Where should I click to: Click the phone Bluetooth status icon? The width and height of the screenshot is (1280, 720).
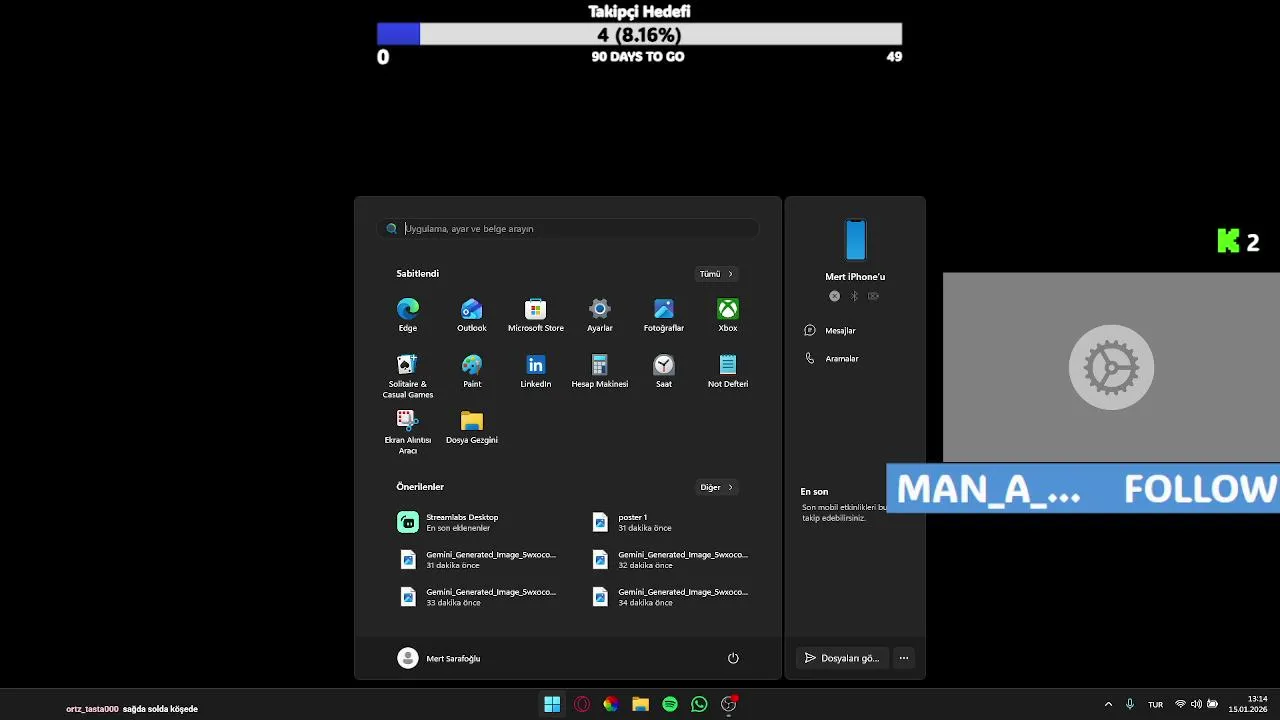click(854, 296)
